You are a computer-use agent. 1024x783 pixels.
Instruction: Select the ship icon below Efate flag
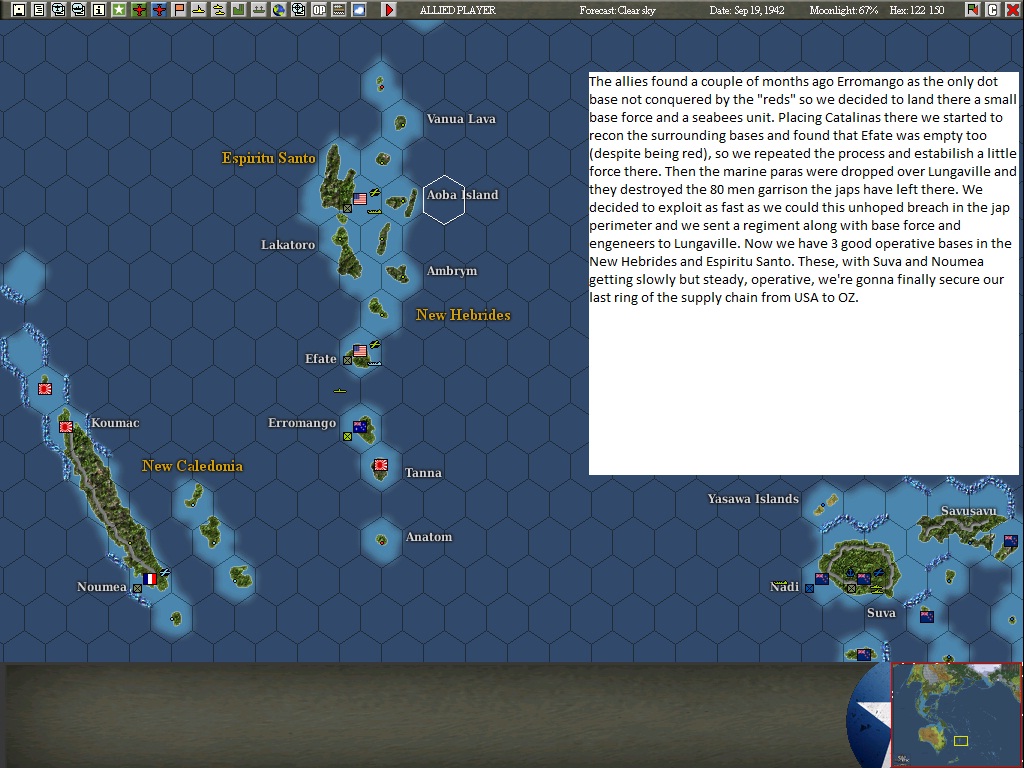(x=374, y=363)
